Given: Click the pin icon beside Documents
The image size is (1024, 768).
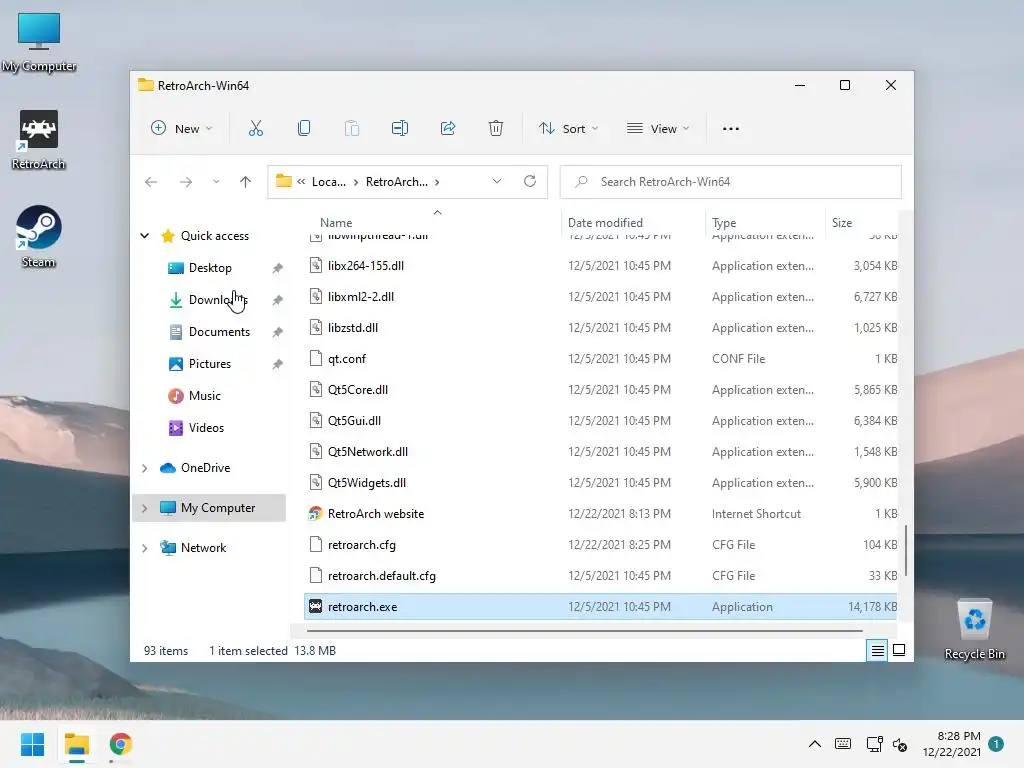Looking at the screenshot, I should point(278,332).
